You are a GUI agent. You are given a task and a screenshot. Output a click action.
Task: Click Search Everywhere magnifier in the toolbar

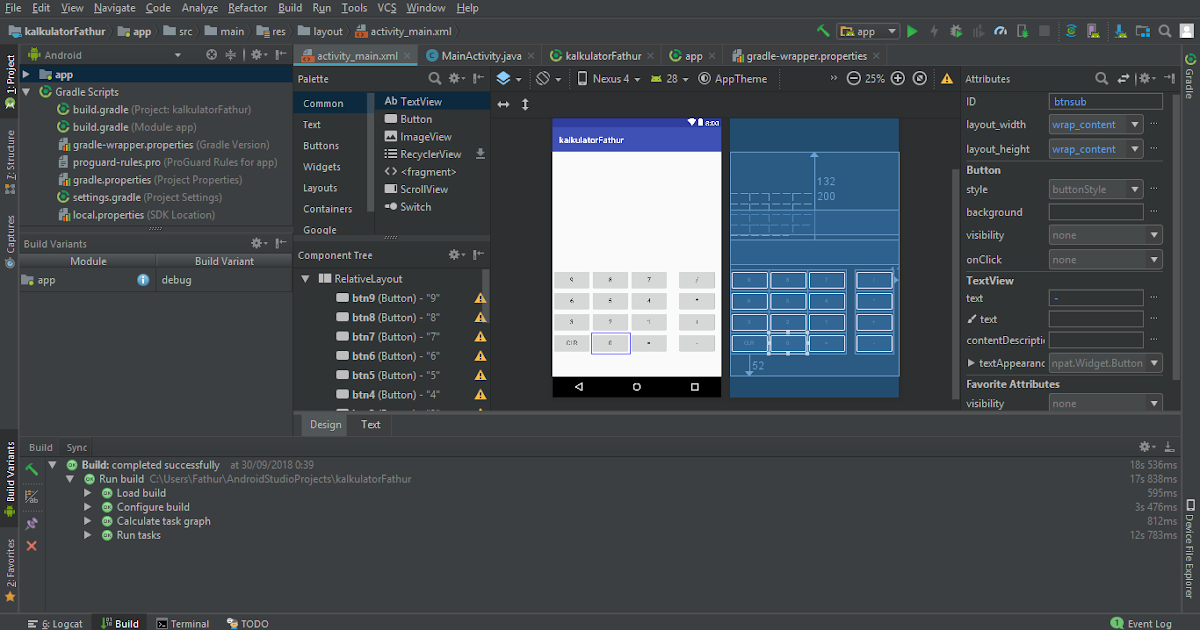tap(1163, 31)
